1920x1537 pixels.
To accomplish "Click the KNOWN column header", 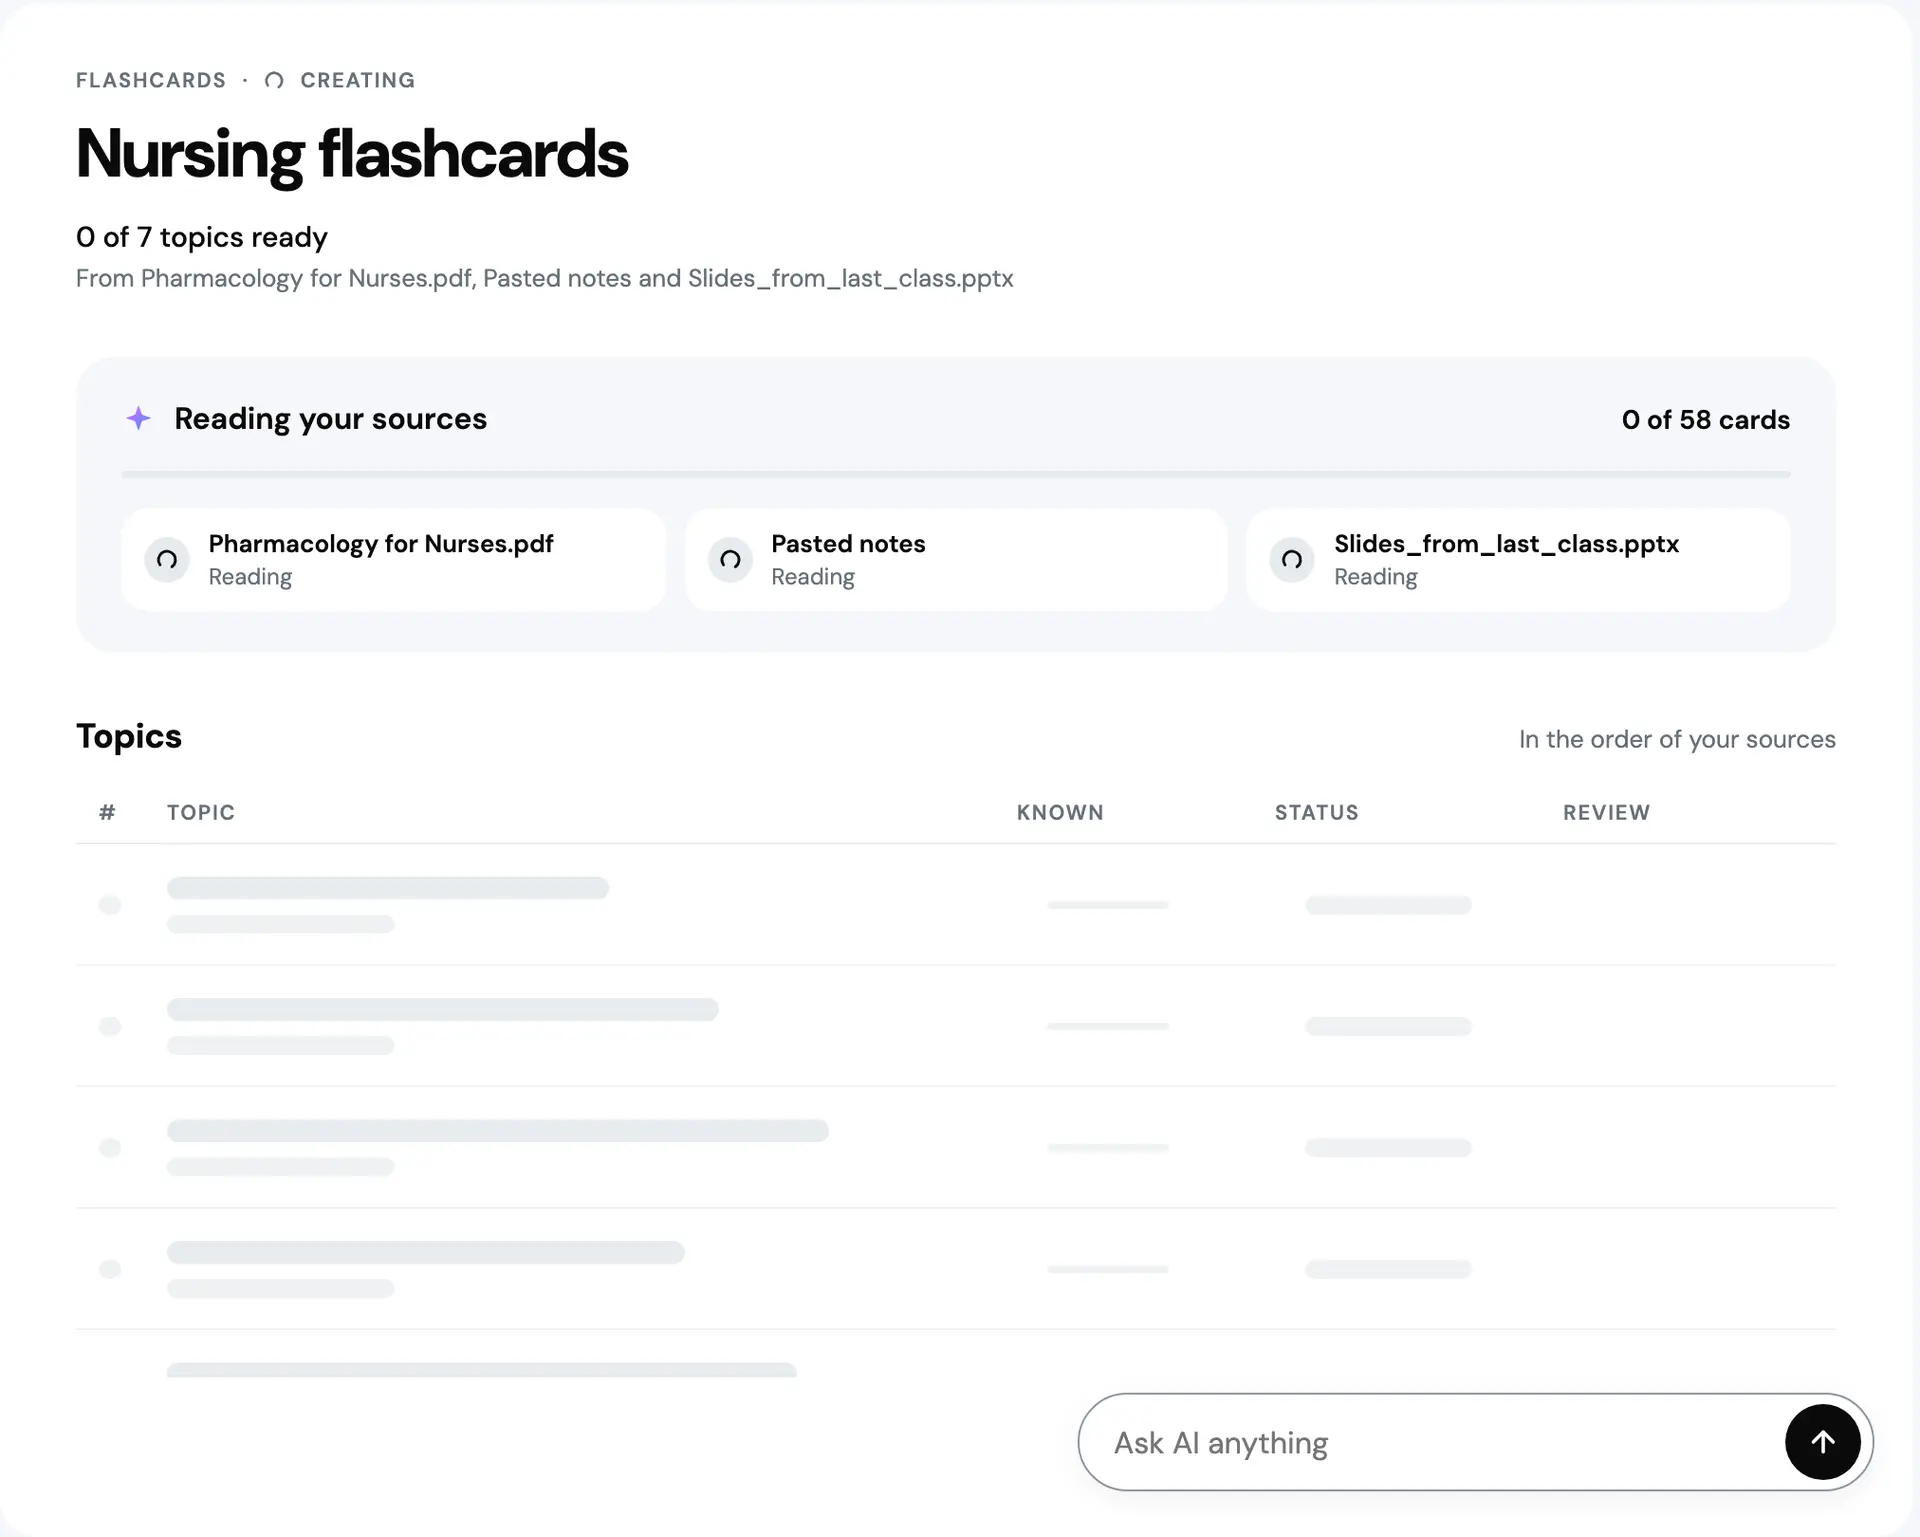I will tap(1060, 812).
